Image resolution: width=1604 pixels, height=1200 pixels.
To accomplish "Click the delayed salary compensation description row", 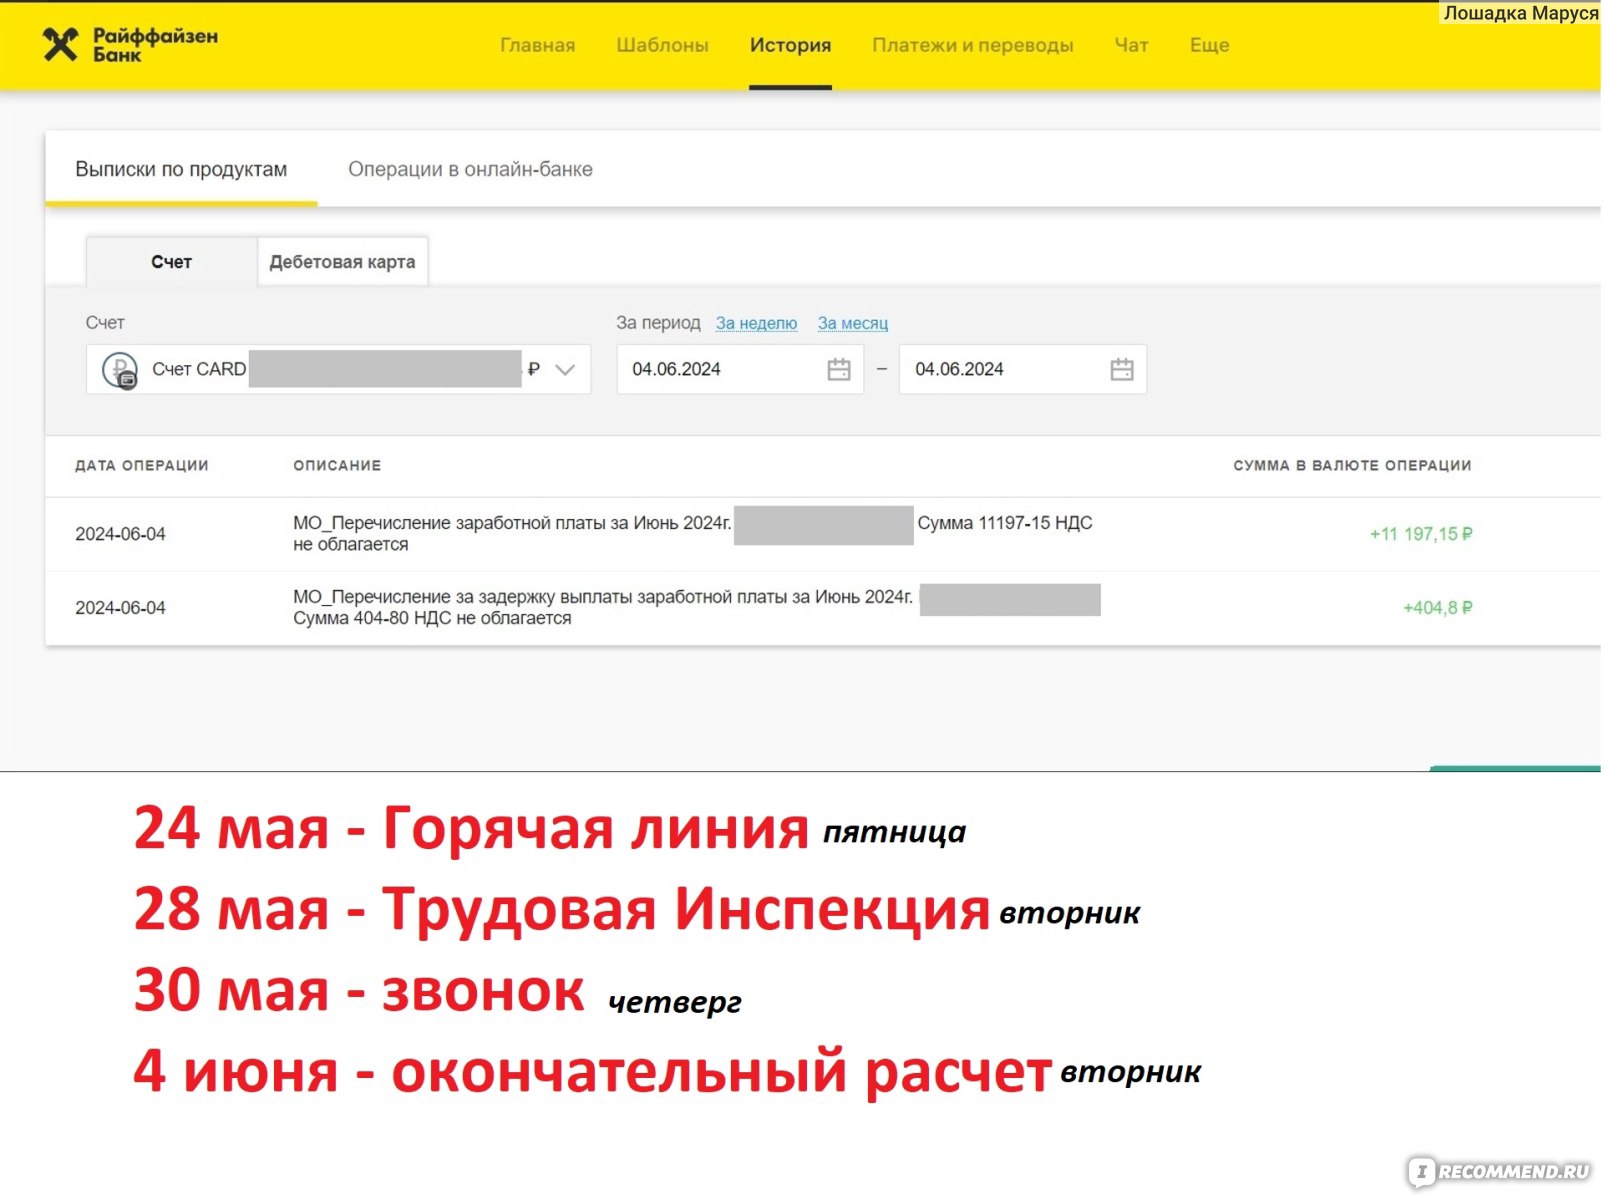I will [697, 608].
